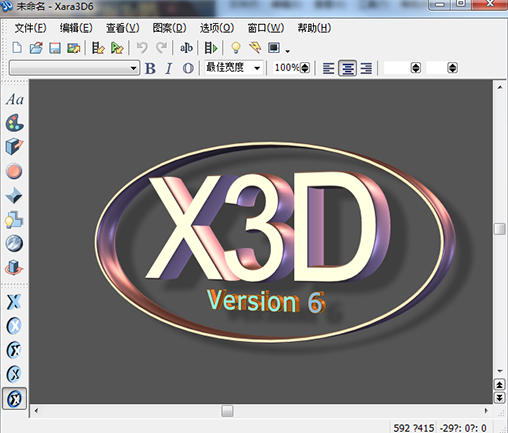This screenshot has height=433, width=508.
Task: Align text right
Action: [x=366, y=69]
